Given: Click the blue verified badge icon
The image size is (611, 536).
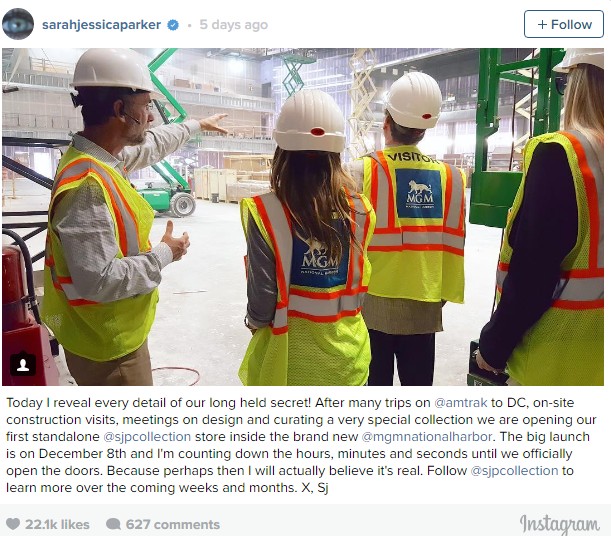Looking at the screenshot, I should [173, 25].
